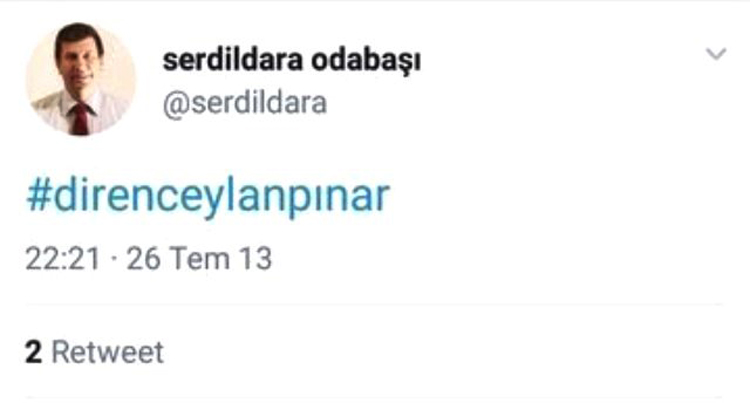Viewport: 750px width, 403px height.
Task: Select the hash symbol of the hashtag
Action: pos(39,196)
